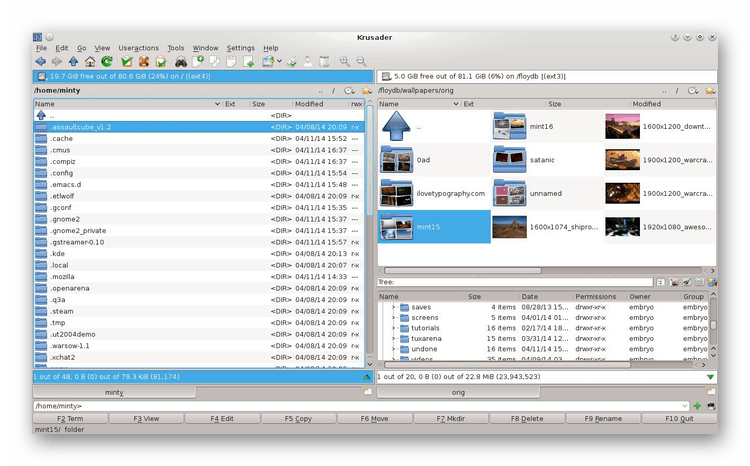Viewport: 750px width, 466px height.
Task: Switch to the minty panel tab
Action: (x=113, y=392)
